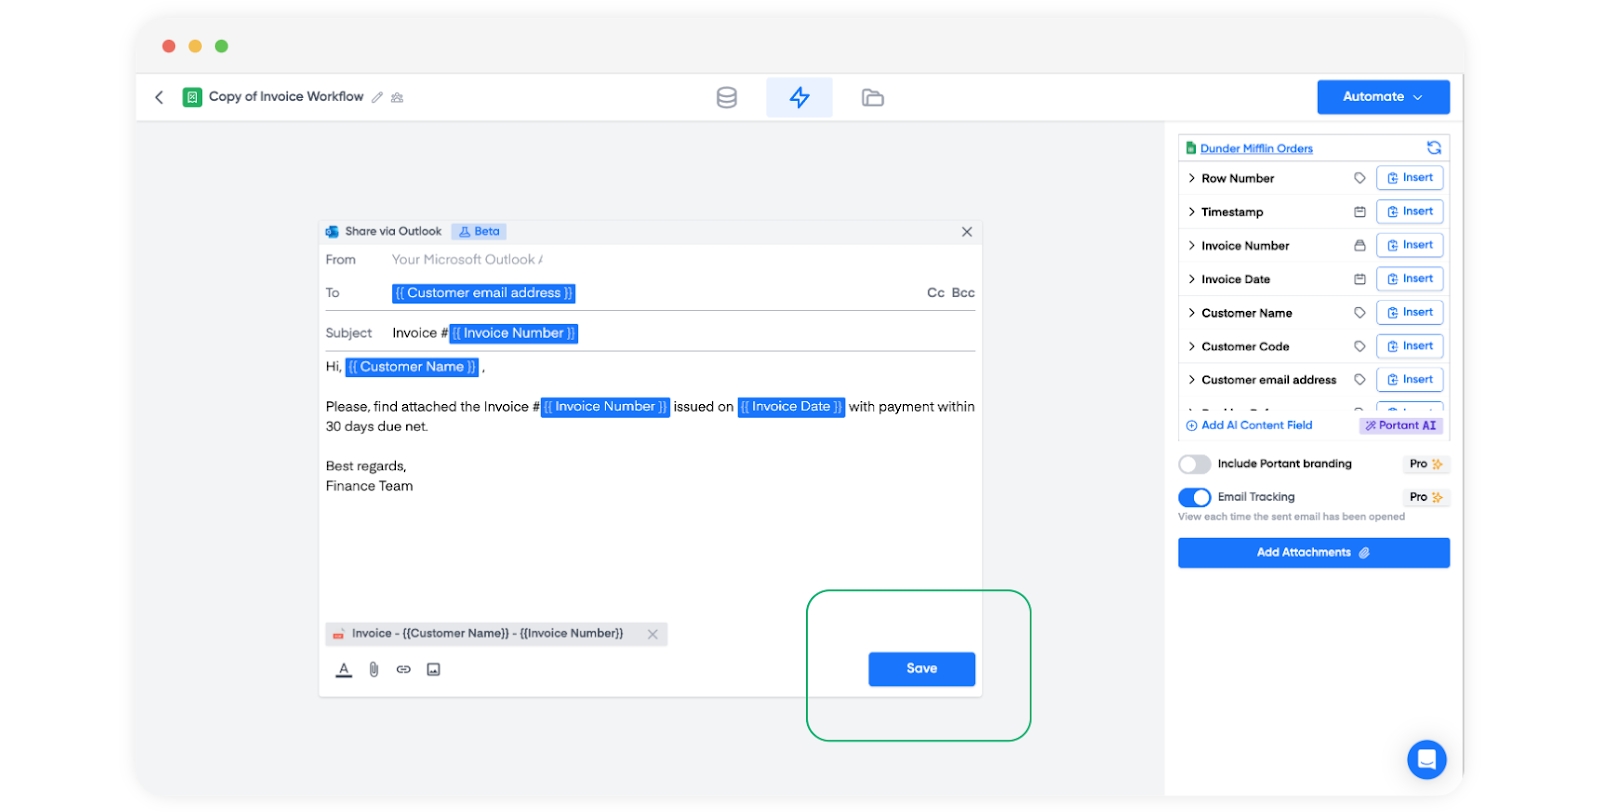Refresh the Dunder Mifflin Orders data source
This screenshot has width=1600, height=812.
(1434, 148)
